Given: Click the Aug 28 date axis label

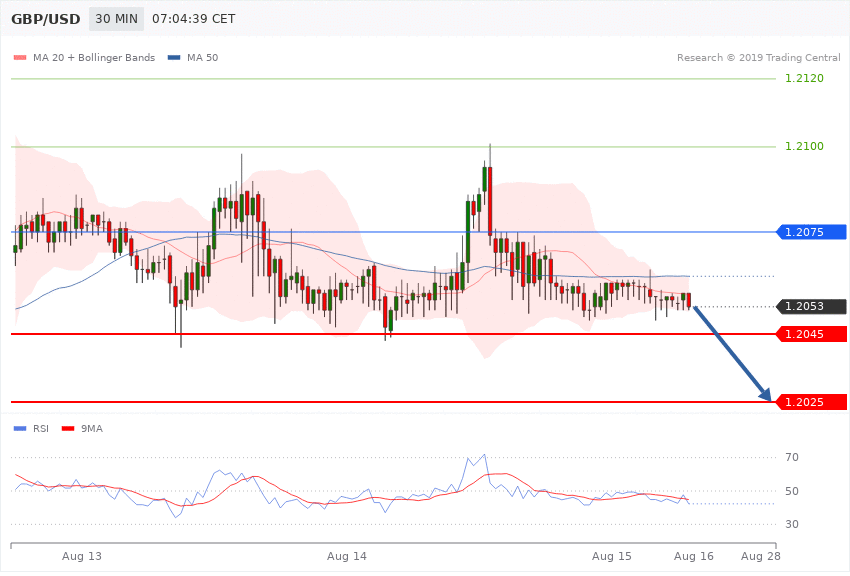Looking at the screenshot, I should [761, 556].
